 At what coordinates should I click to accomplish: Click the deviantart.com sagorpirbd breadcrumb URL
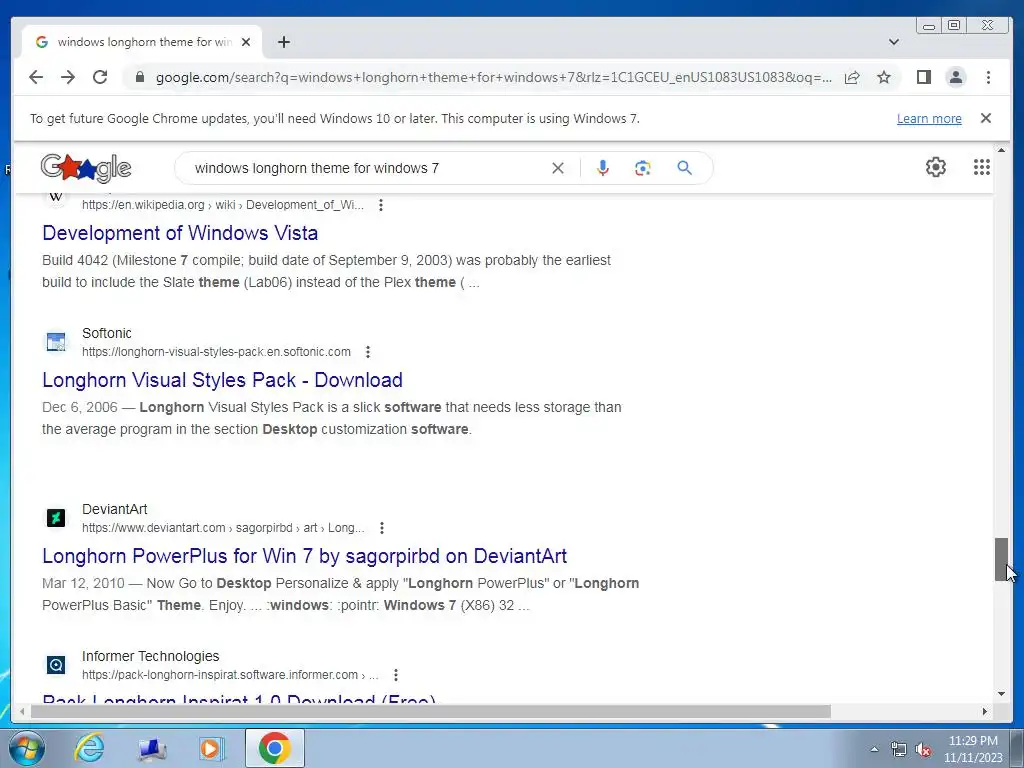click(223, 528)
